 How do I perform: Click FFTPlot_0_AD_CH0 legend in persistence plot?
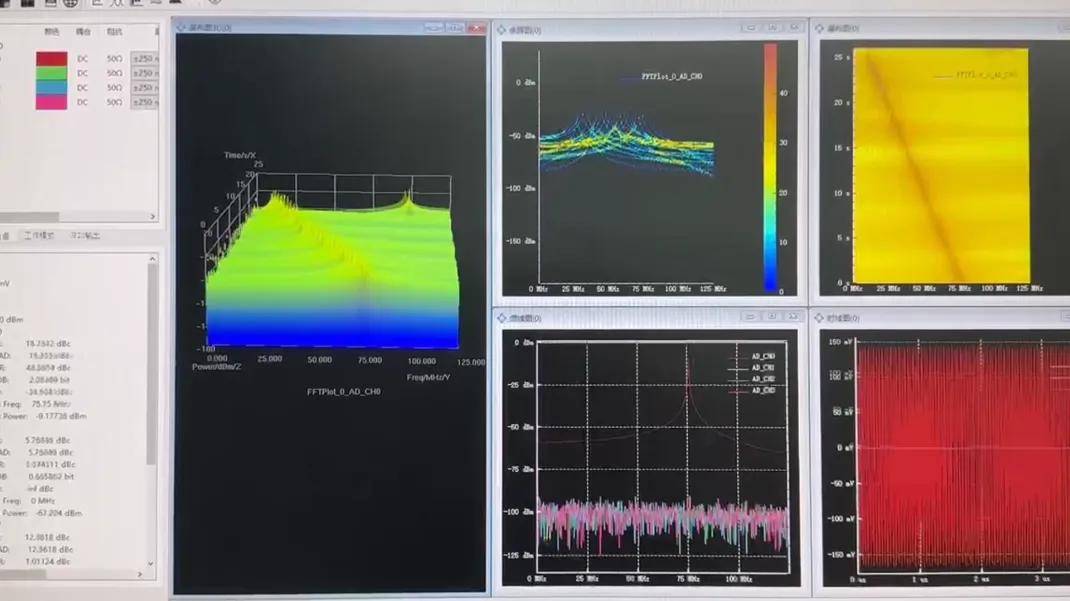(x=671, y=76)
